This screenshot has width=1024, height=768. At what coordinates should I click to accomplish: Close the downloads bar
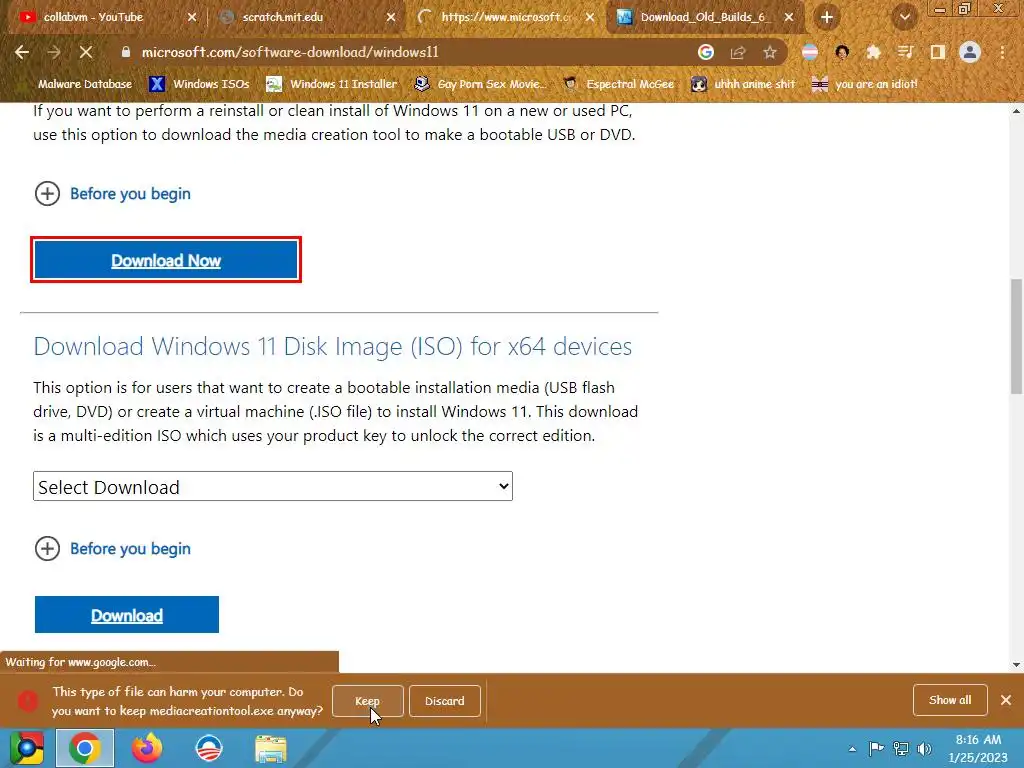[x=1006, y=700]
